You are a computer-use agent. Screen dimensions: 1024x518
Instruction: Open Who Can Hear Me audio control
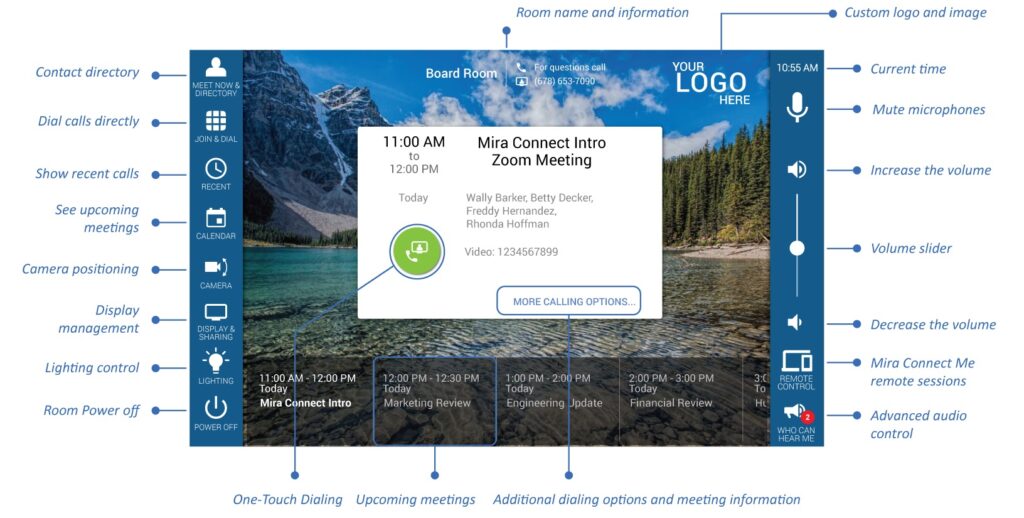796,423
